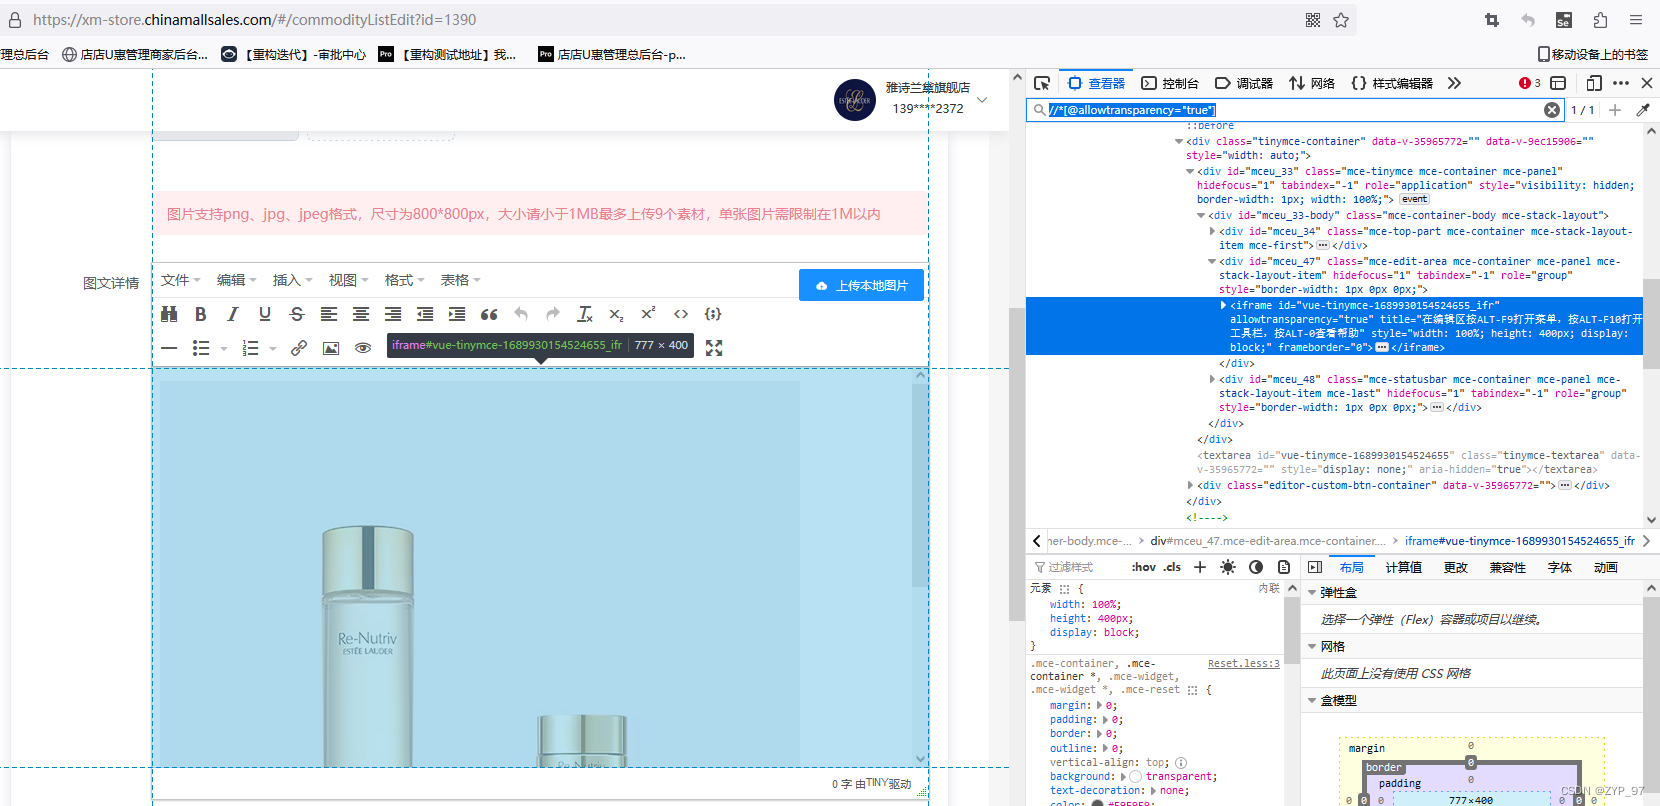The width and height of the screenshot is (1660, 806).
Task: Toggle .cls class panel
Action: (1173, 567)
